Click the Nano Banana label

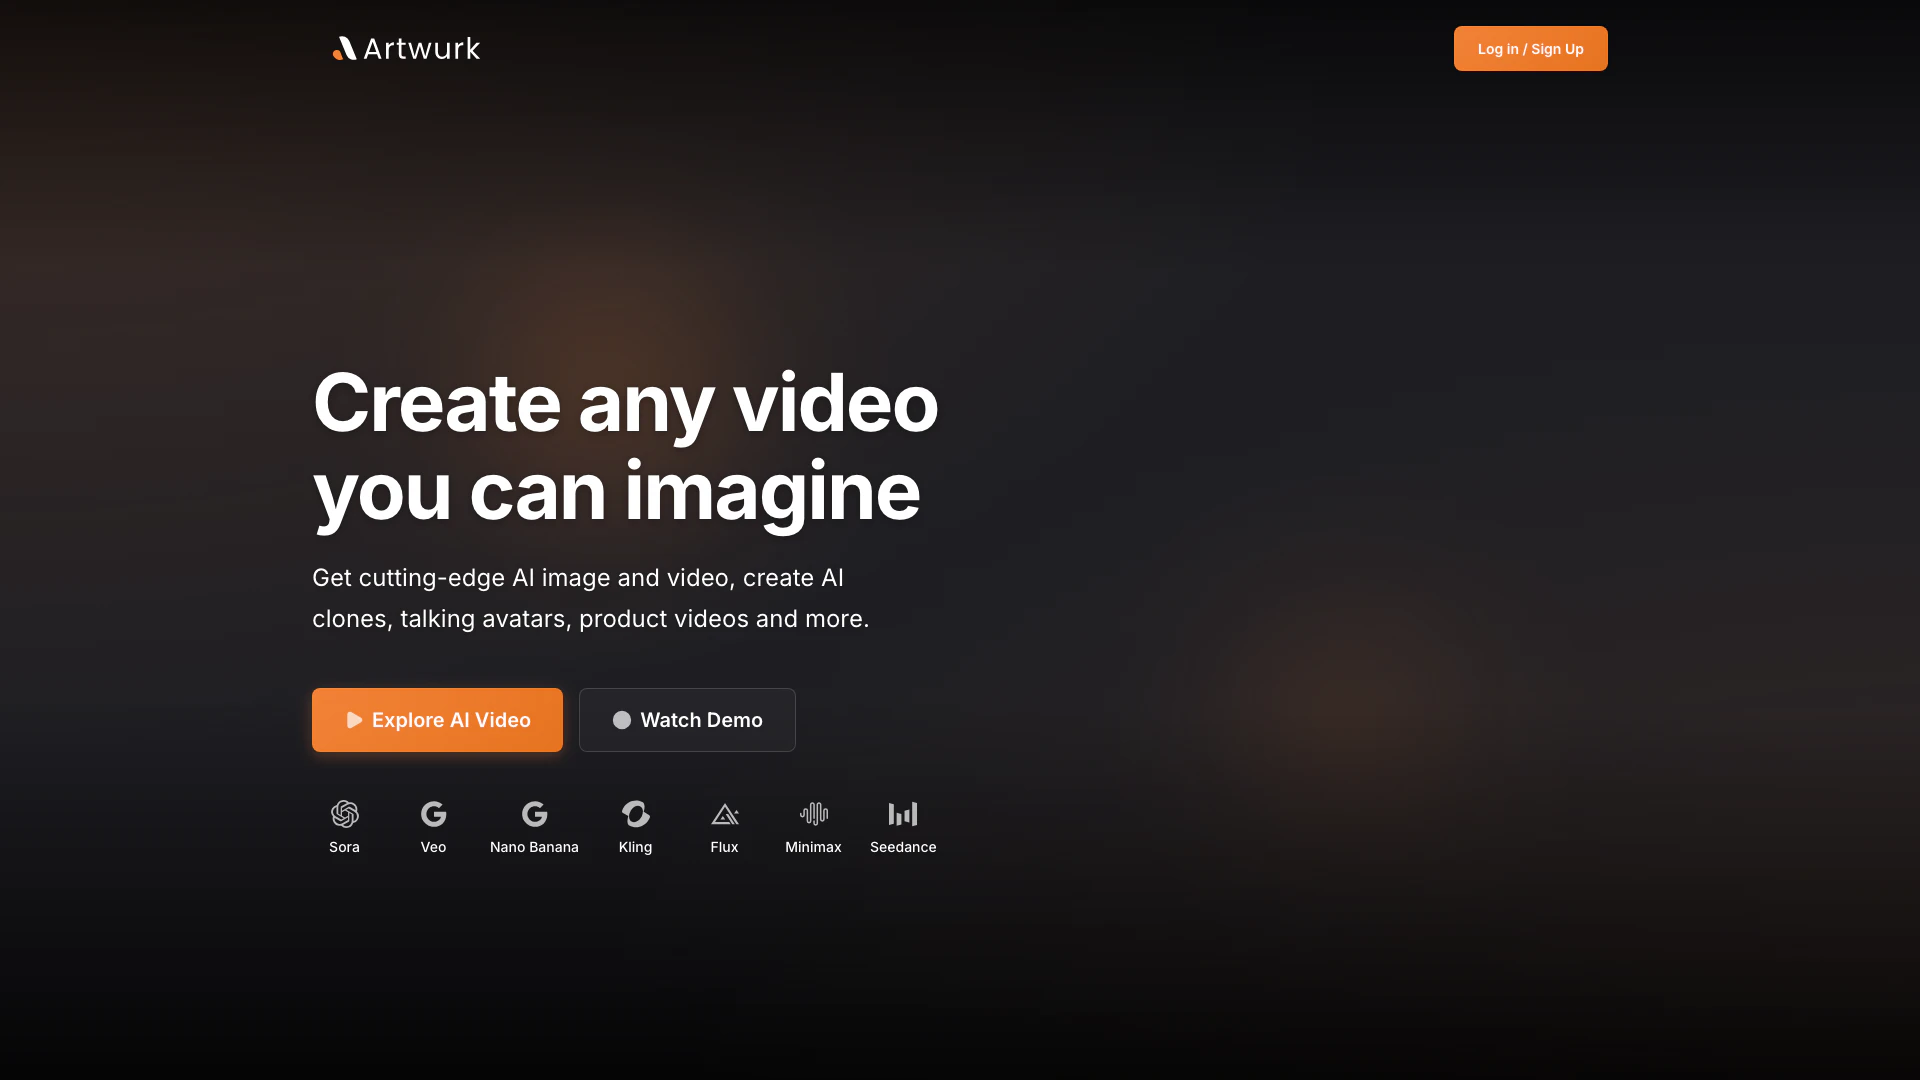534,847
